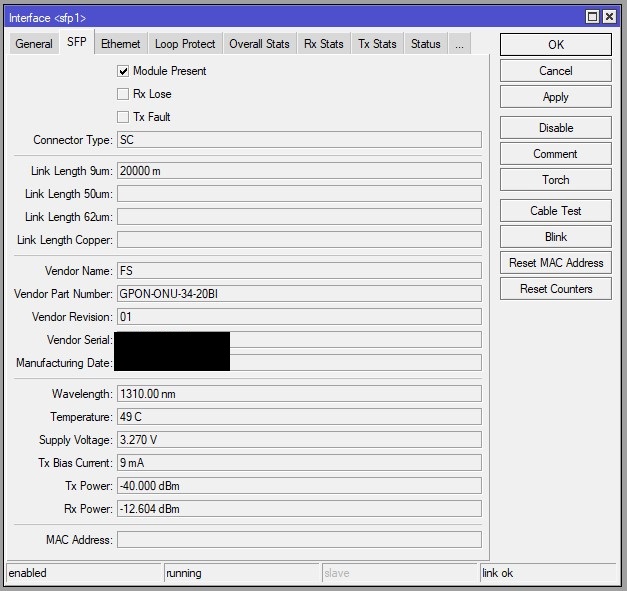Reset Counters for sfp1
This screenshot has height=591, width=627.
[x=556, y=289]
